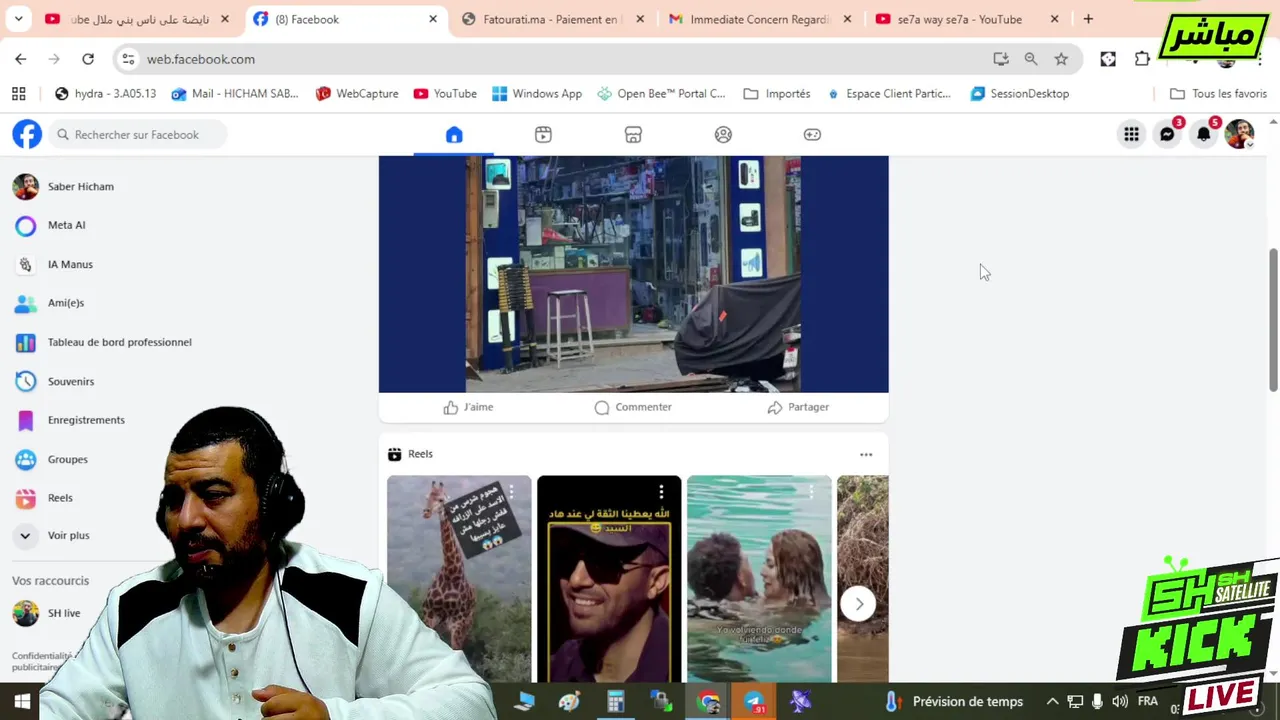
Task: Switch to the Immediate Concern Gmail tab
Action: 760,19
